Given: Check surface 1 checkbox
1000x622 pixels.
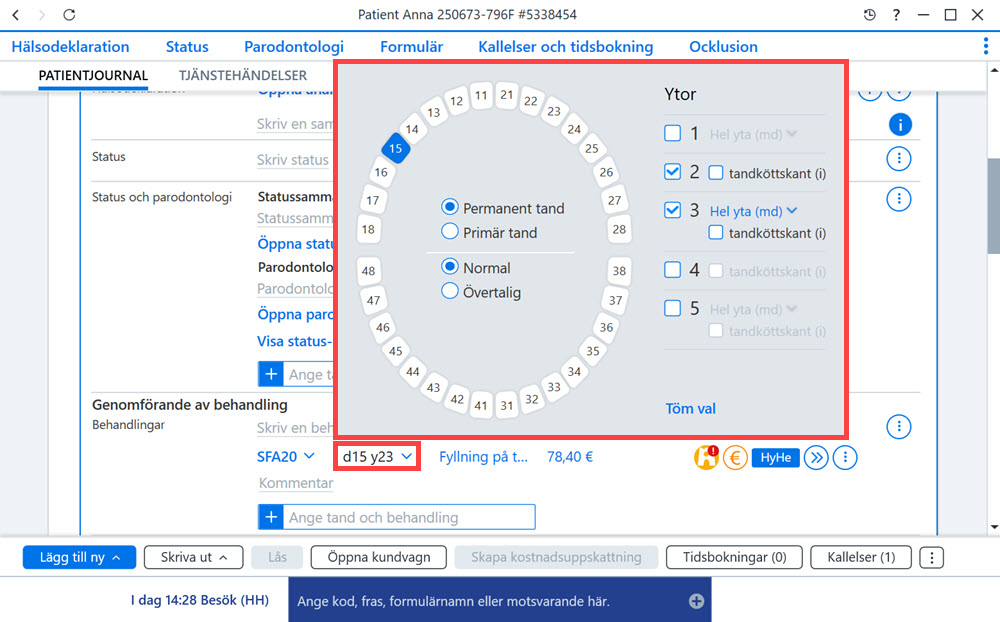Looking at the screenshot, I should coord(672,133).
